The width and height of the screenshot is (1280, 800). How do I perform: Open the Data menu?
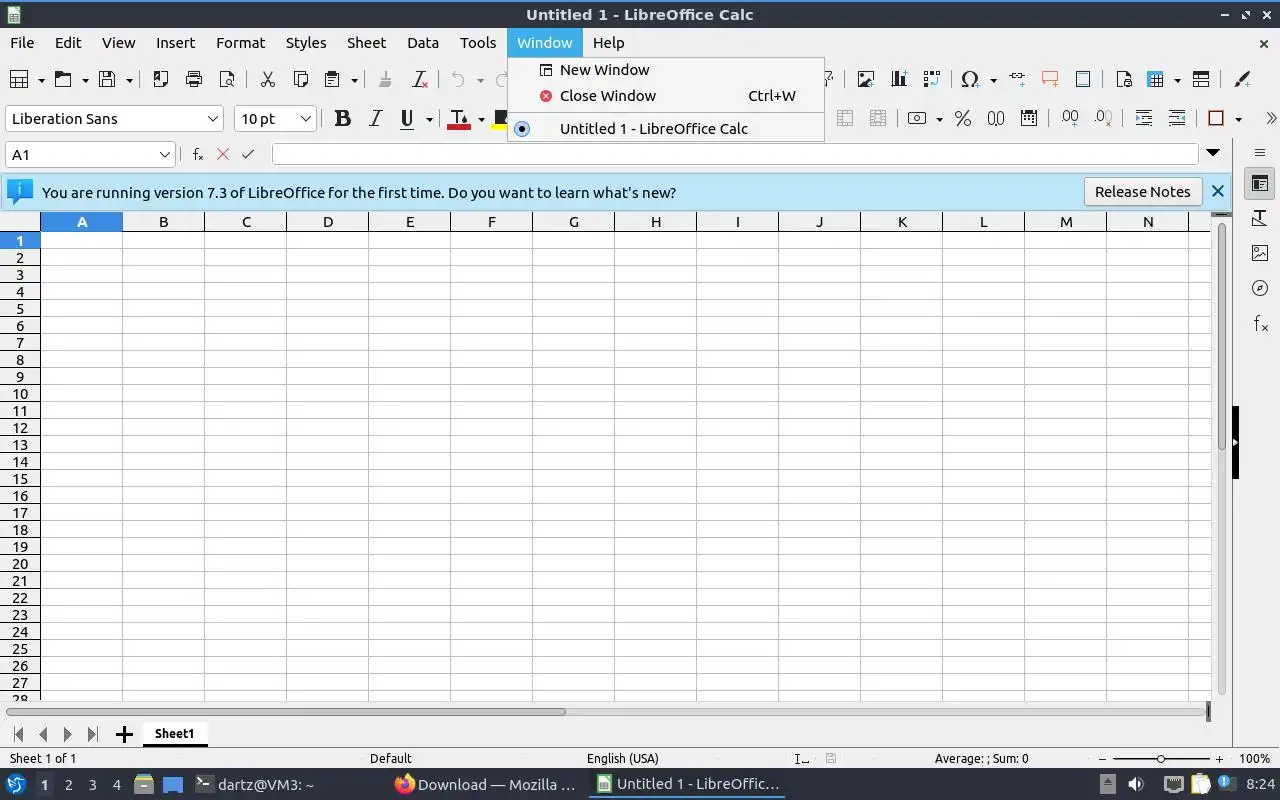pyautogui.click(x=423, y=42)
